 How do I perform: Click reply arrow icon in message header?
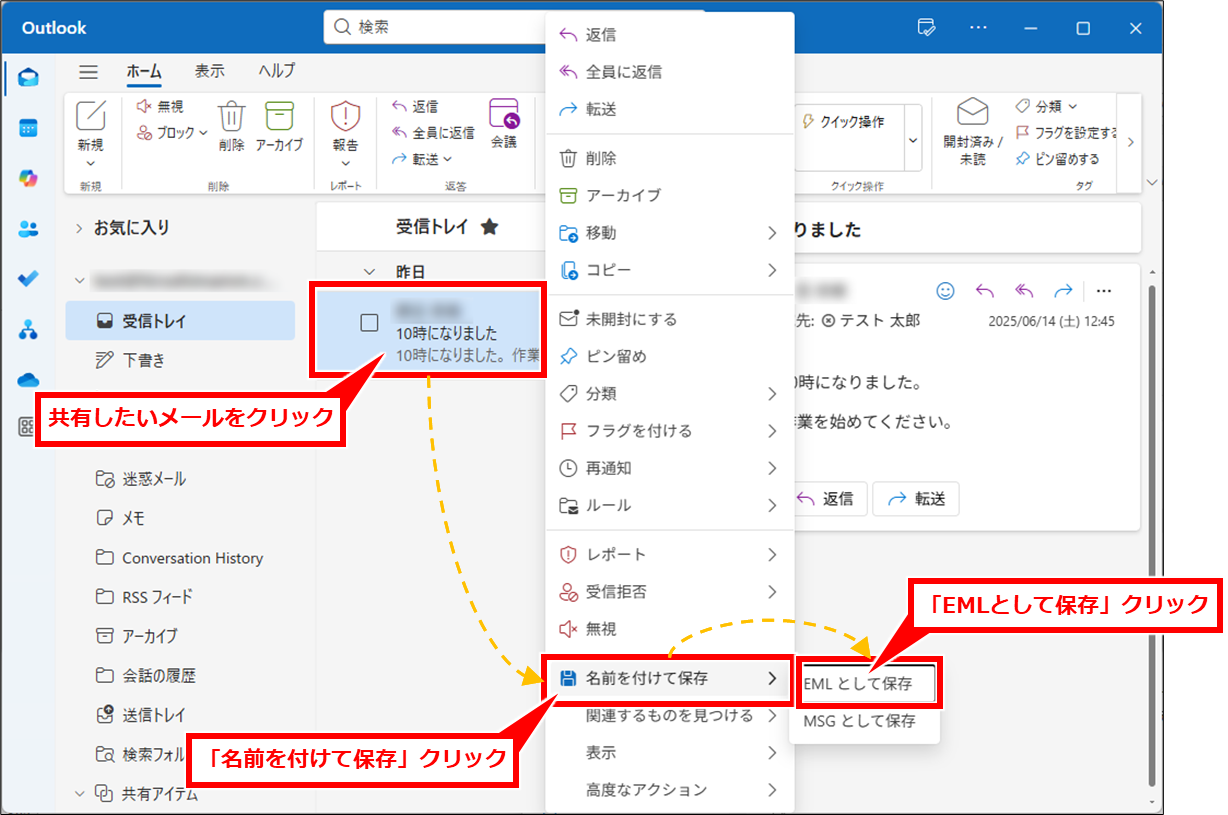(x=985, y=291)
